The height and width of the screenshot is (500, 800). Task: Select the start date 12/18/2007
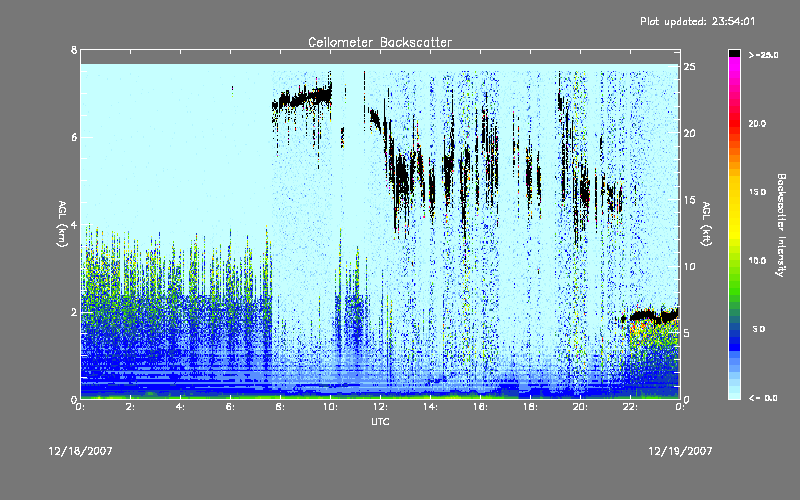[81, 451]
